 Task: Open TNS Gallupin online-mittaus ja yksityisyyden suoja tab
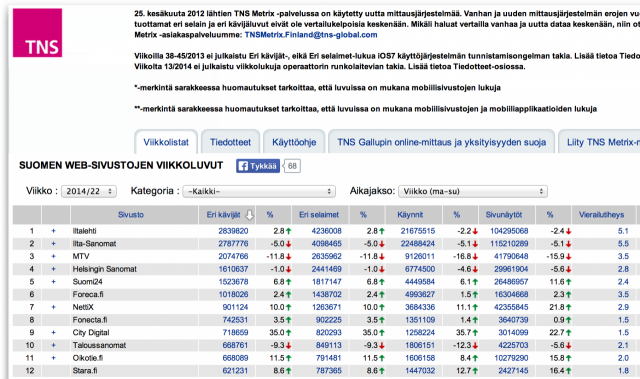tap(442, 142)
